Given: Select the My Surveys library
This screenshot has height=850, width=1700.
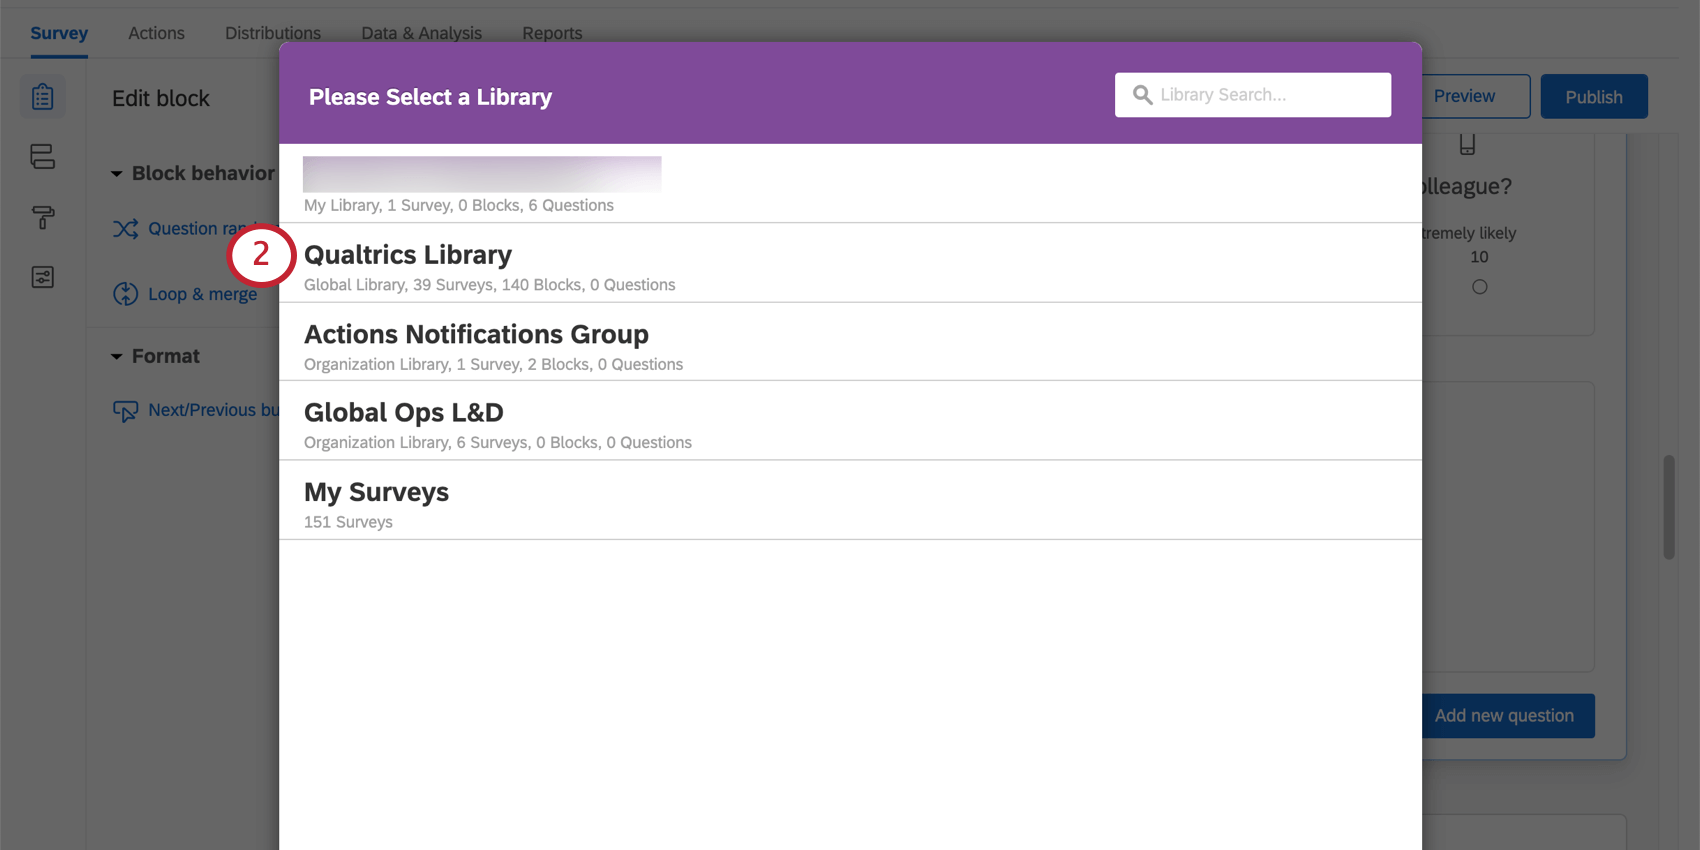Looking at the screenshot, I should [x=850, y=500].
